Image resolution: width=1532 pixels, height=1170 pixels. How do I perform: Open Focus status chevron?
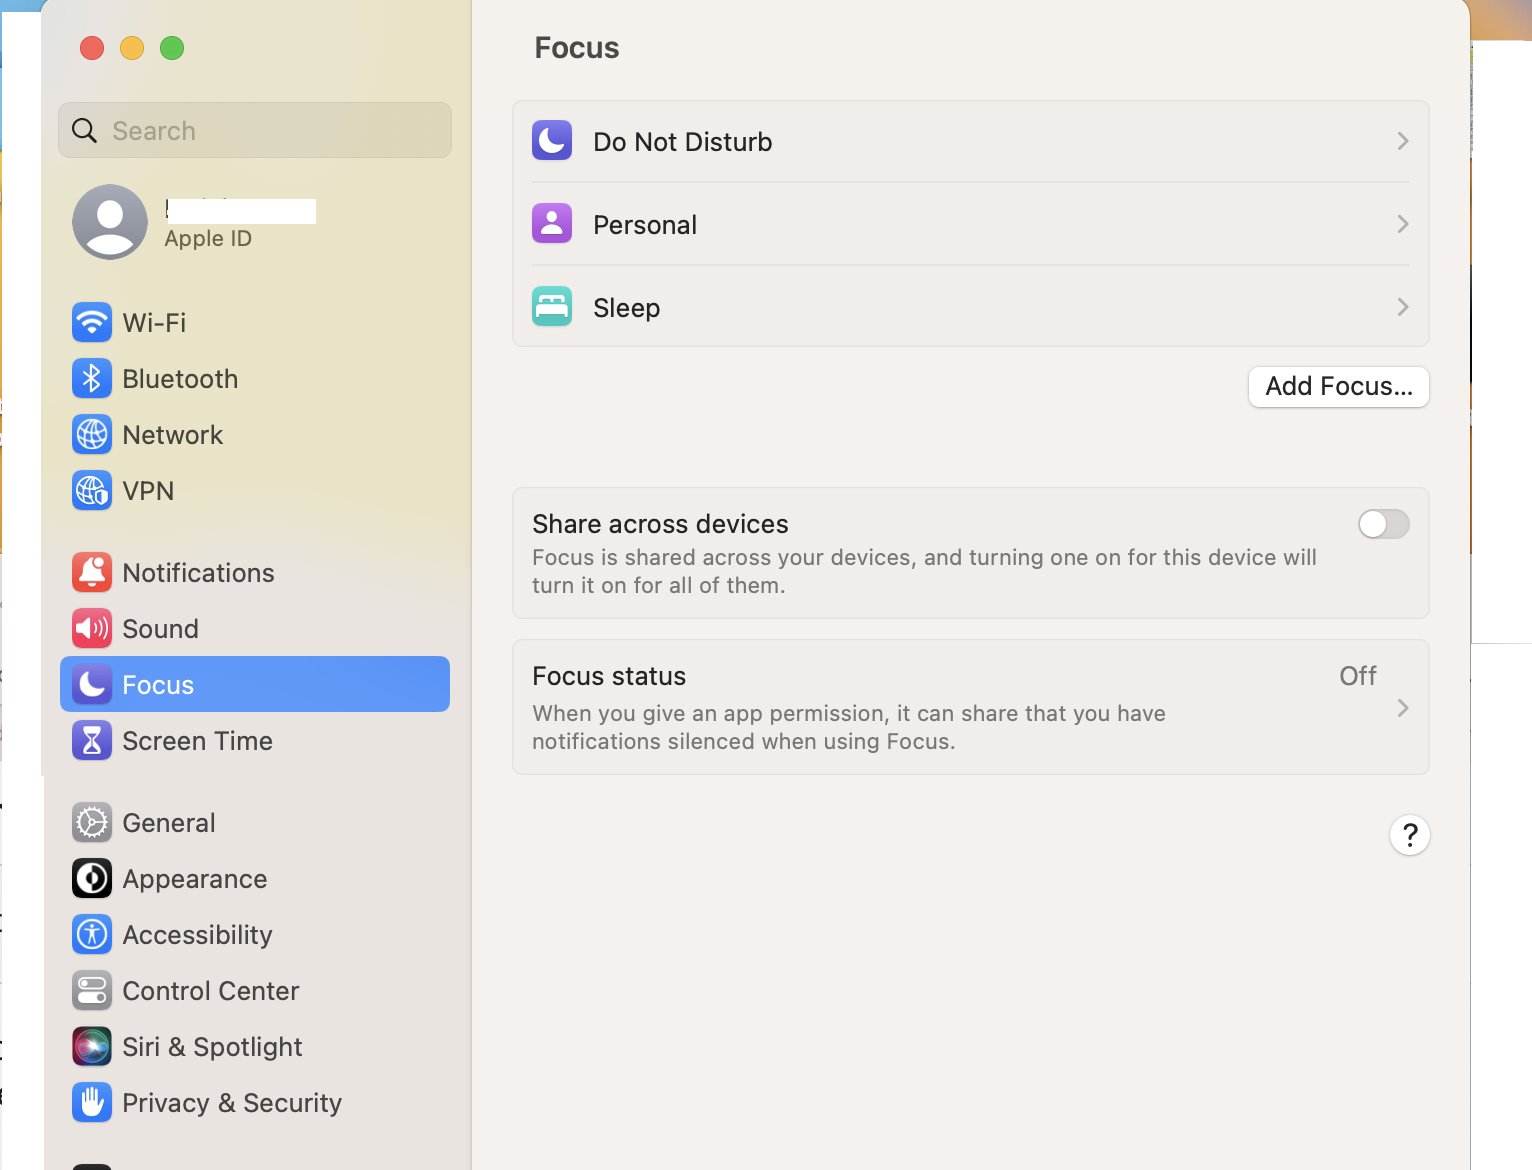point(1403,708)
